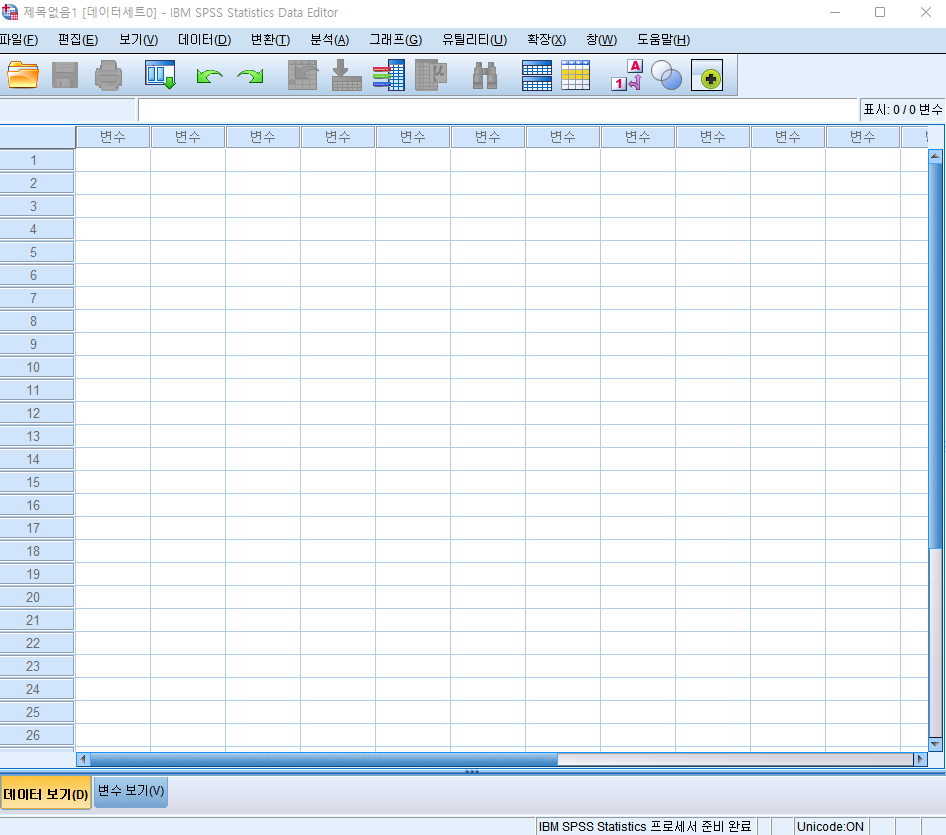The image size is (946, 835).
Task: Close the SPSS Data Editor window
Action: click(x=926, y=12)
